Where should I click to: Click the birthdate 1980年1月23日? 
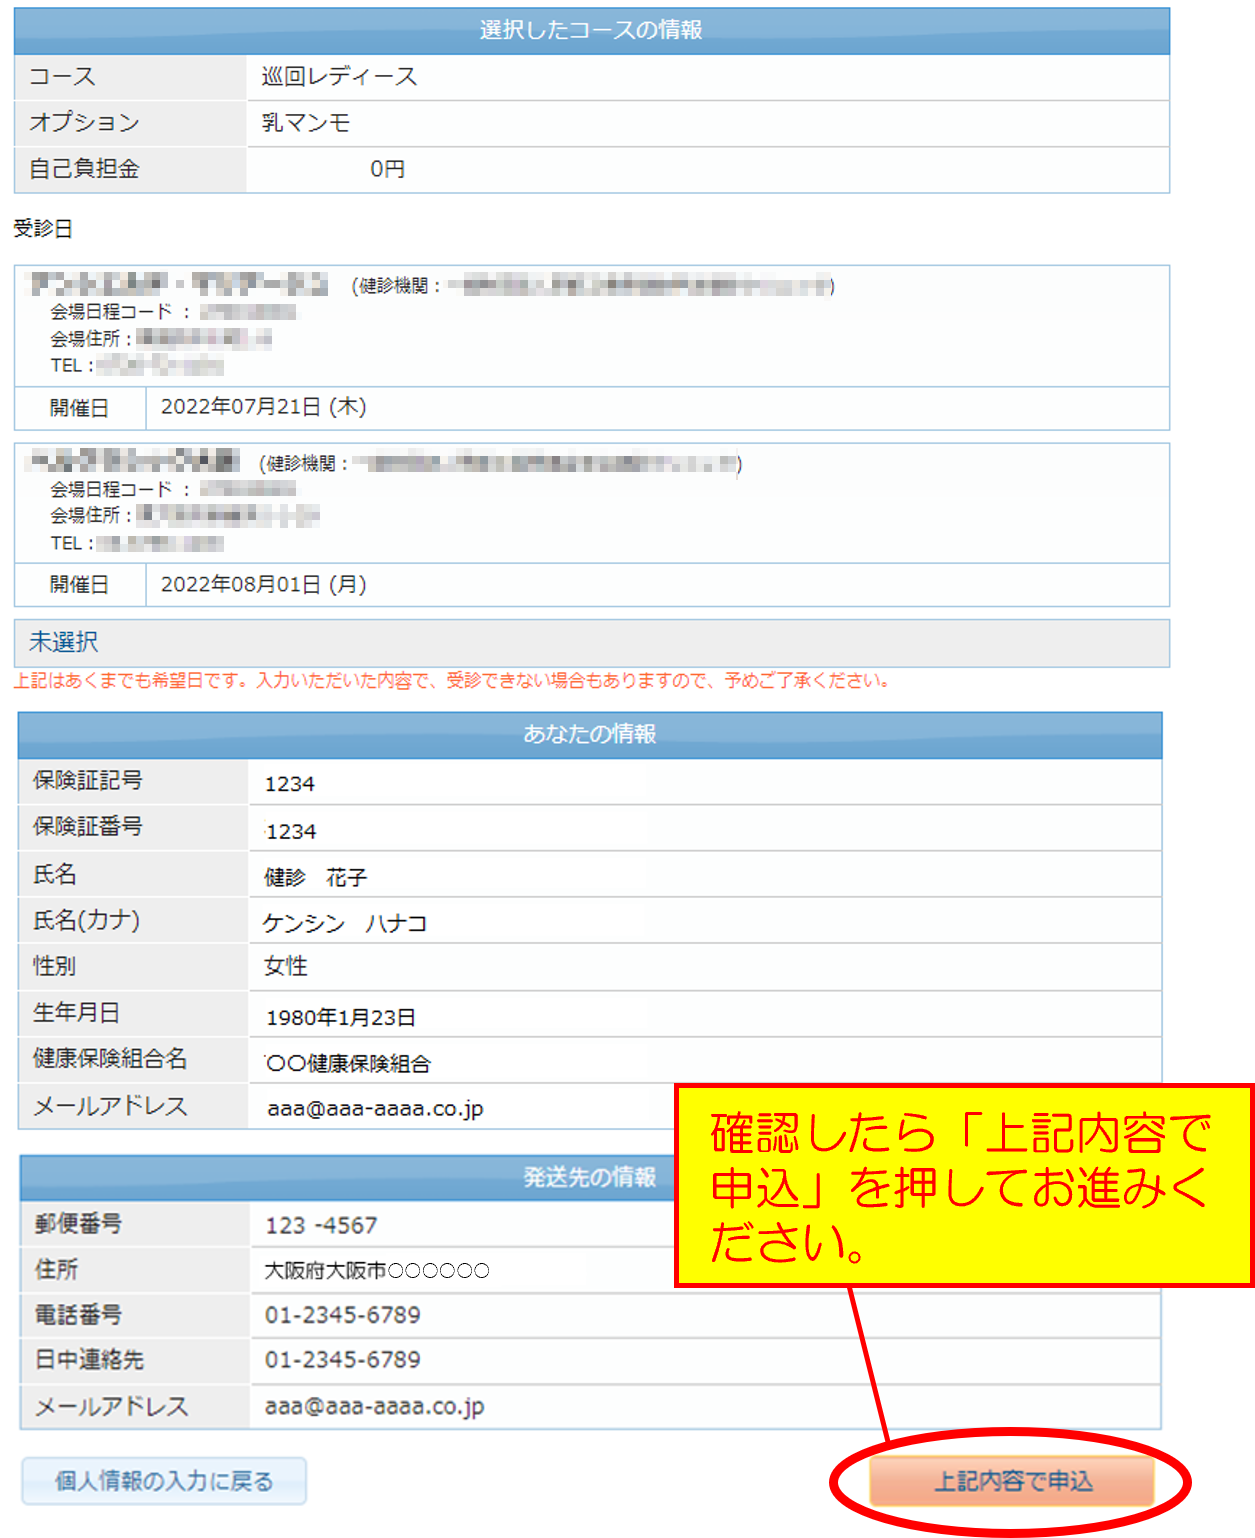341,1018
